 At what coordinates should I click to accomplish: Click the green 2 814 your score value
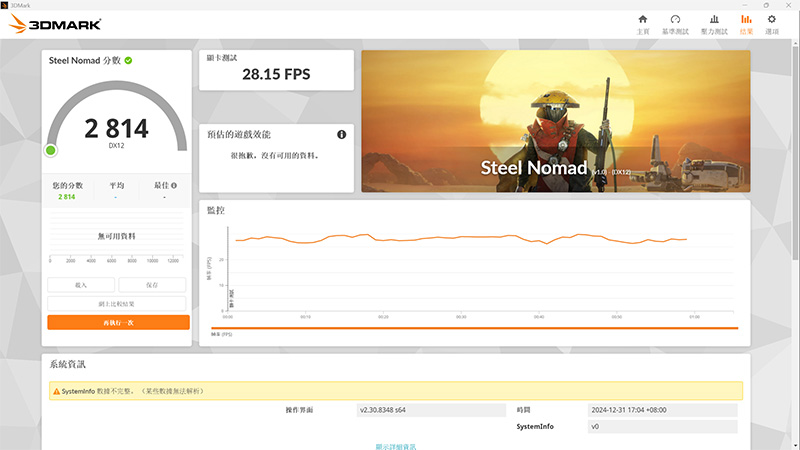tap(66, 197)
